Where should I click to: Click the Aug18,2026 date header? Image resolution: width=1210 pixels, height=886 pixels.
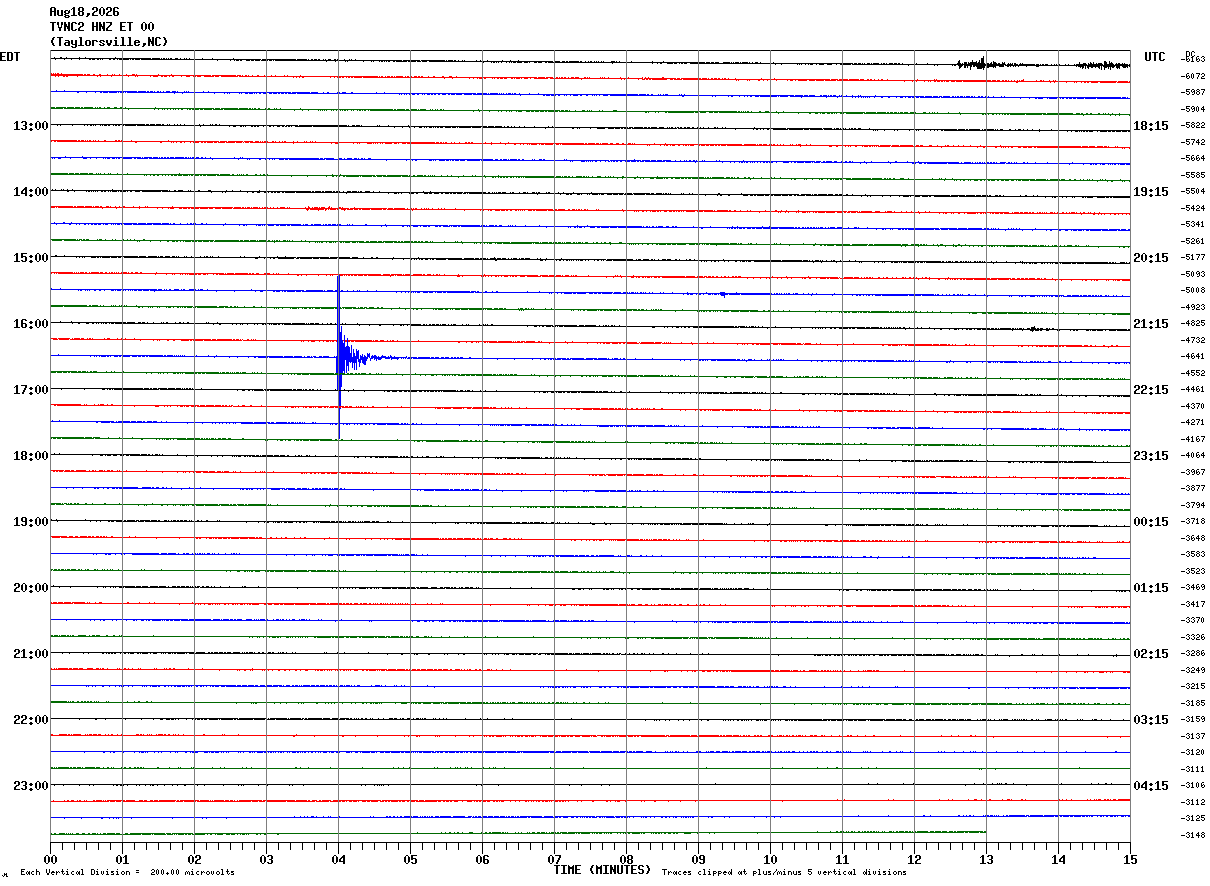(x=84, y=12)
